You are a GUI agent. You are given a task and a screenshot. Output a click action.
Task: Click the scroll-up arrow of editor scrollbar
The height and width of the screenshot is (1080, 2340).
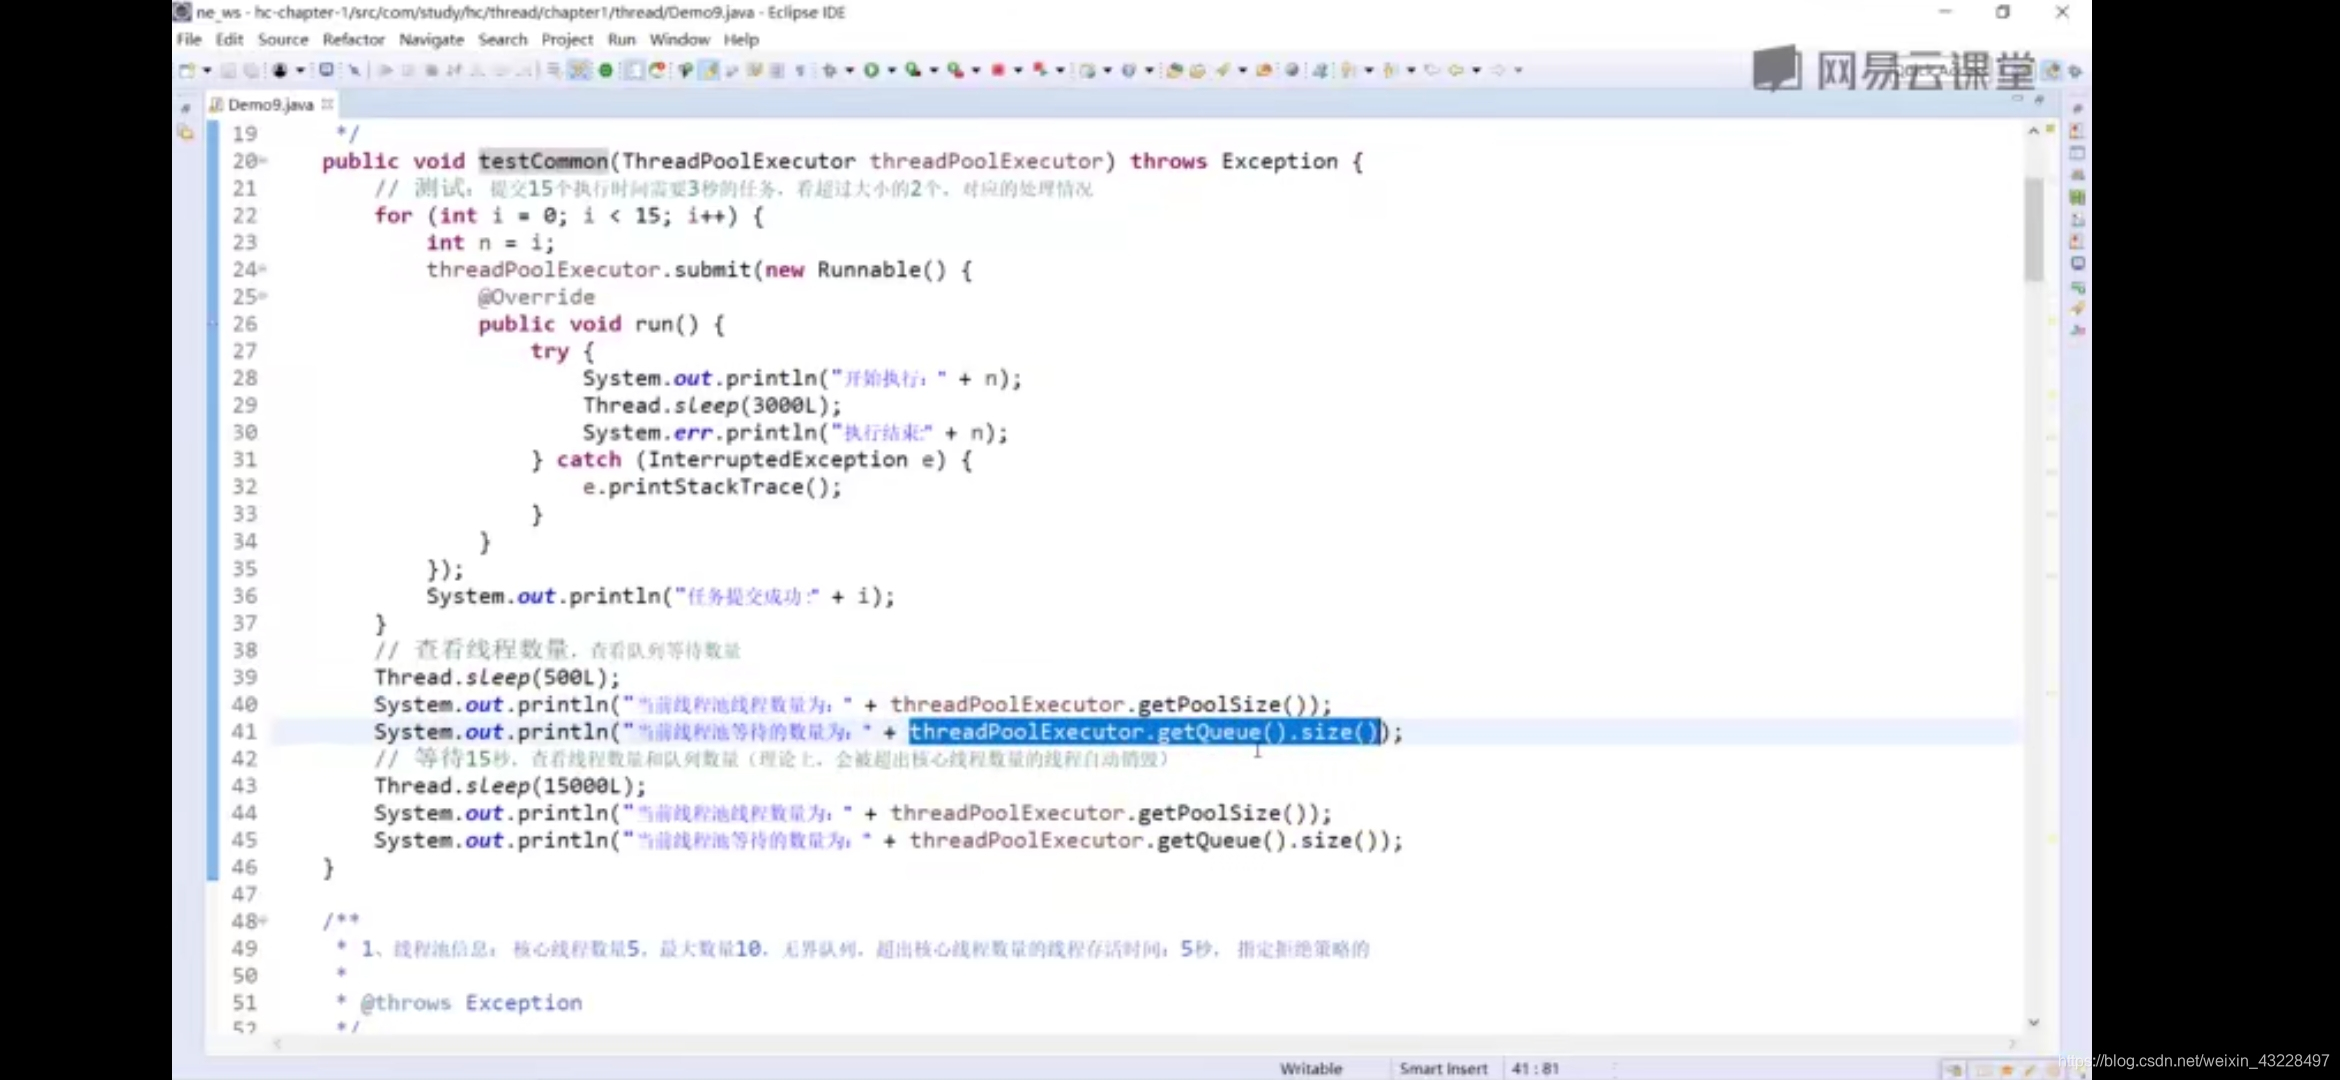point(2033,131)
